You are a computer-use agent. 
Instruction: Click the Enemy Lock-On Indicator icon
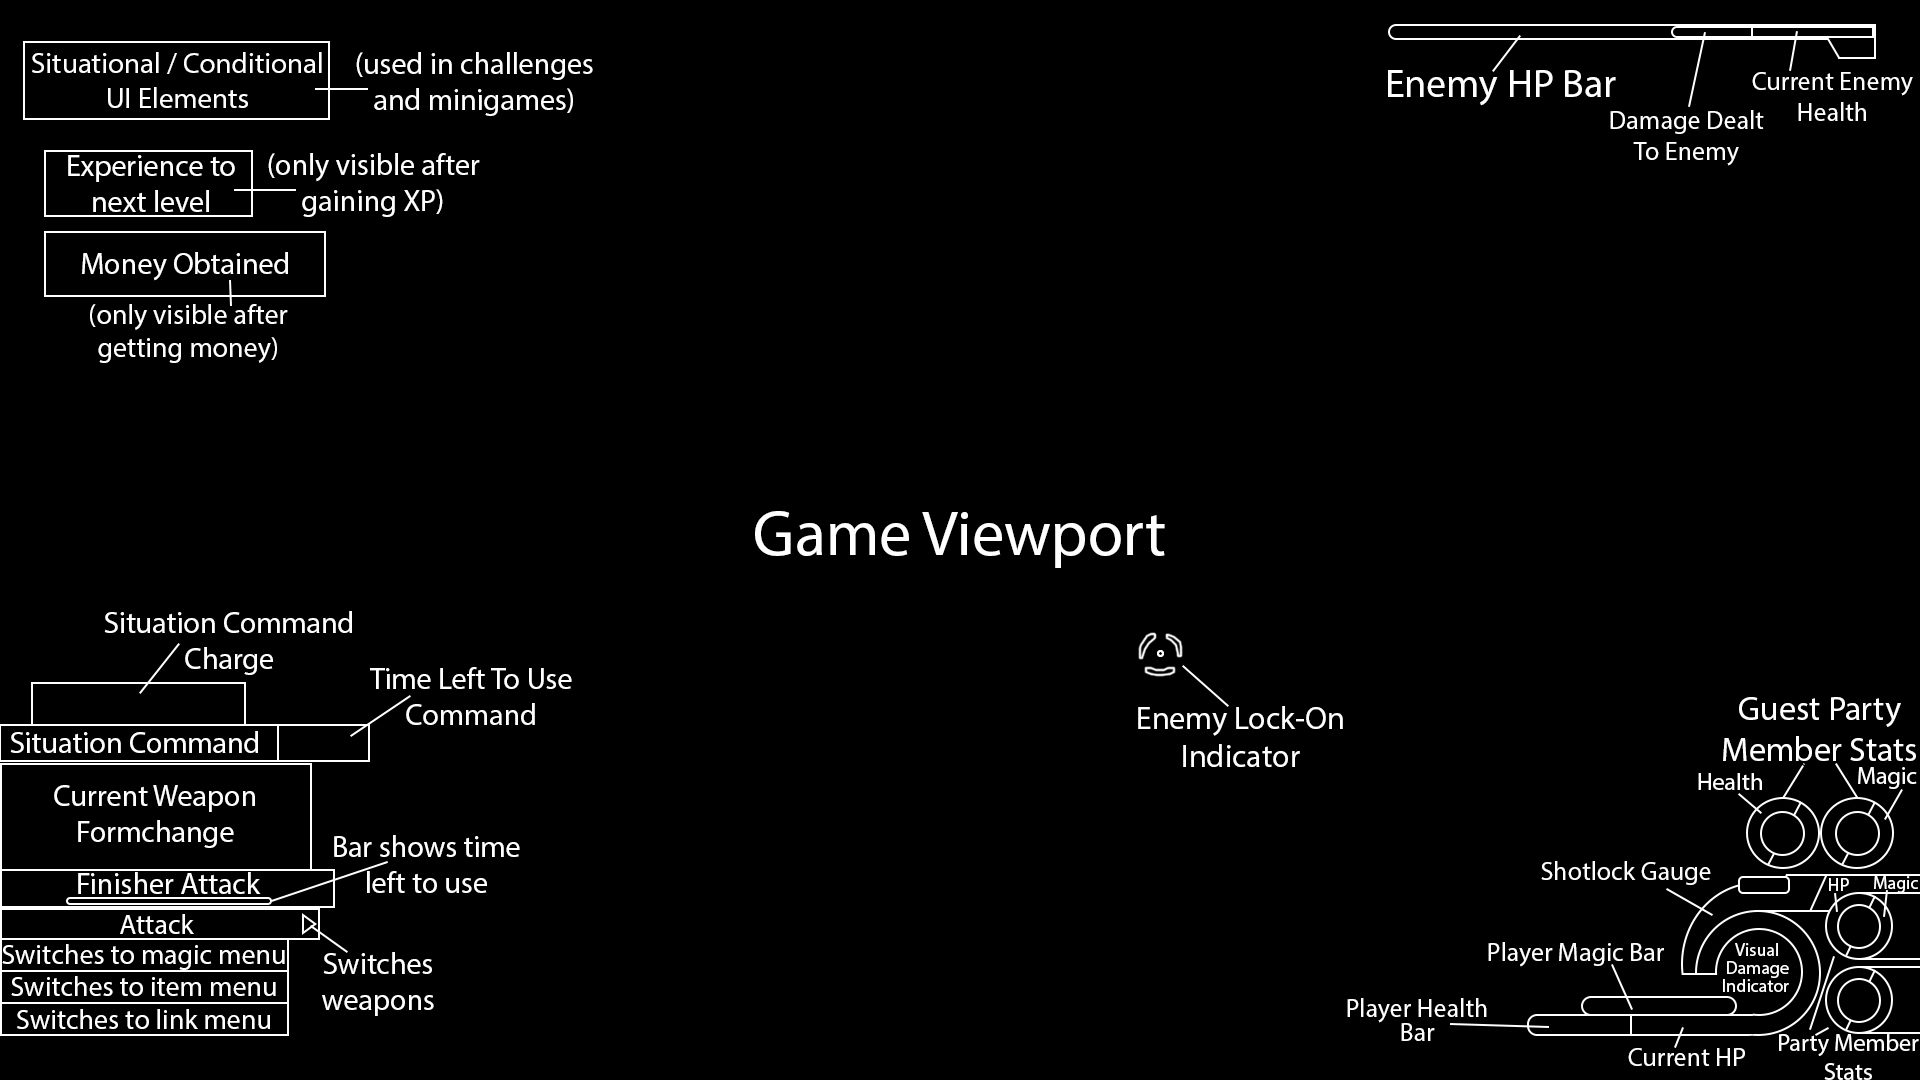pyautogui.click(x=1159, y=650)
